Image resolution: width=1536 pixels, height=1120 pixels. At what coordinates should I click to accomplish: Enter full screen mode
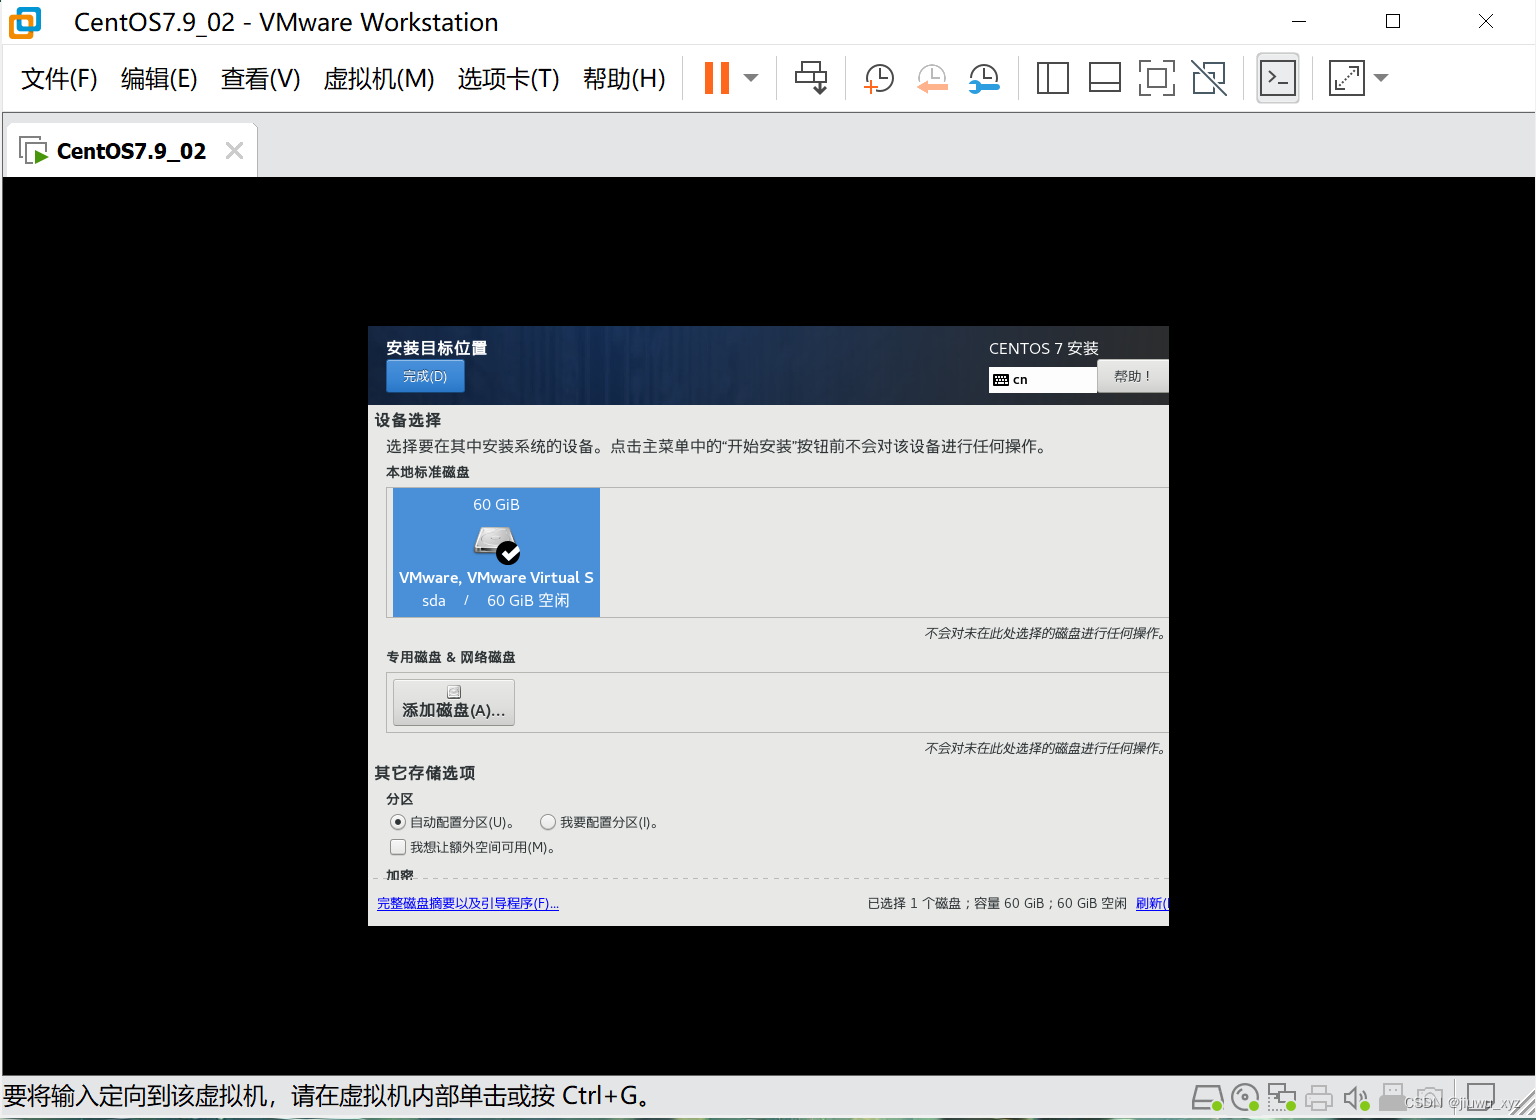[x=1157, y=78]
